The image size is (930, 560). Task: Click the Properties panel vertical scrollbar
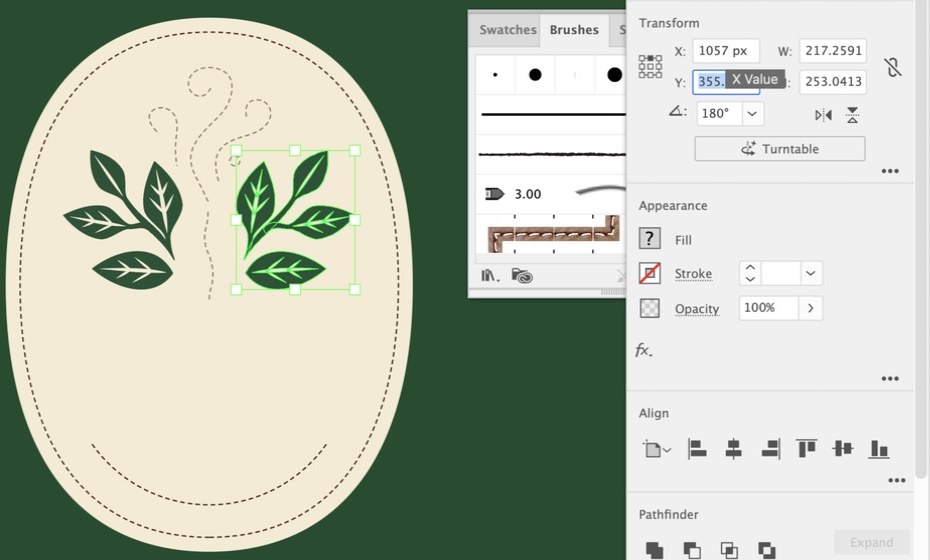pos(920,237)
